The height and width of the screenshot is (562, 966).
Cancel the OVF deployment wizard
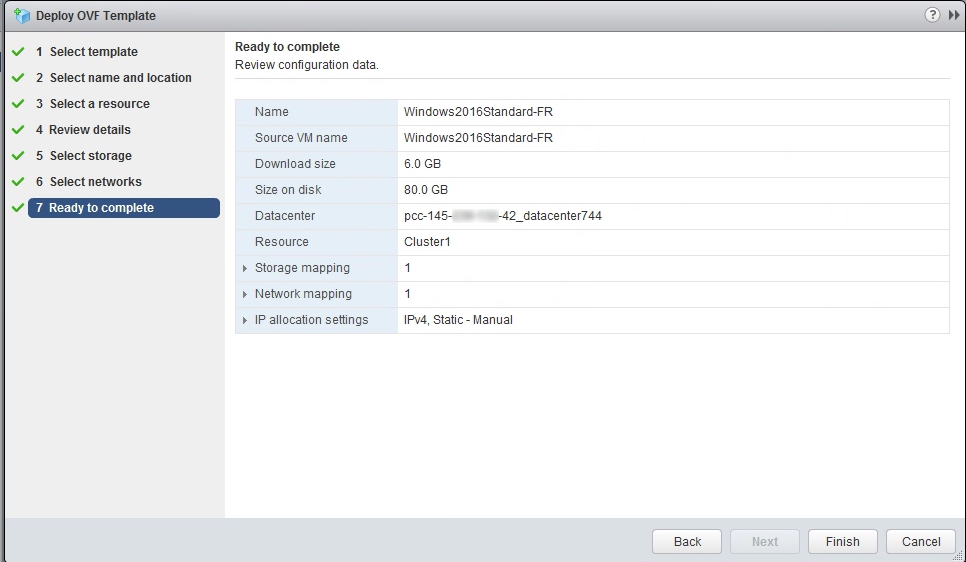pyautogui.click(x=921, y=541)
